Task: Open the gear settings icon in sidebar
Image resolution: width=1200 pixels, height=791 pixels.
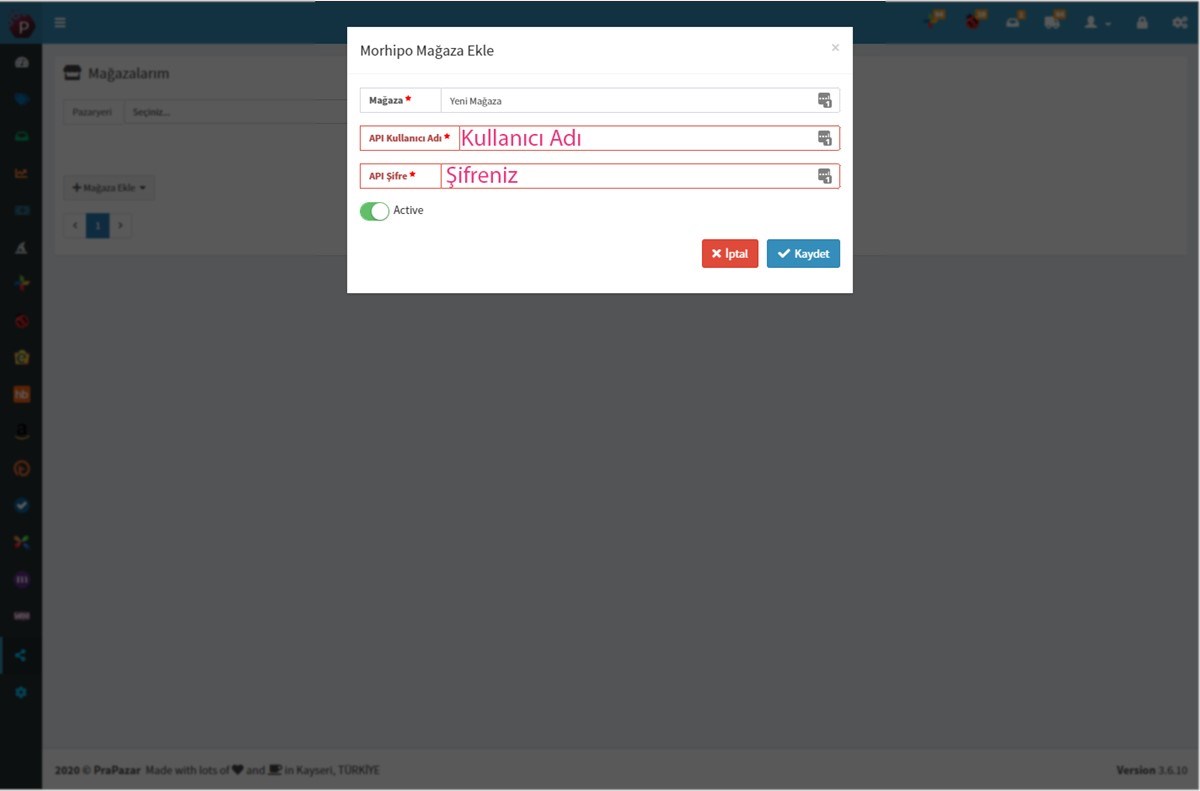Action: coord(21,692)
